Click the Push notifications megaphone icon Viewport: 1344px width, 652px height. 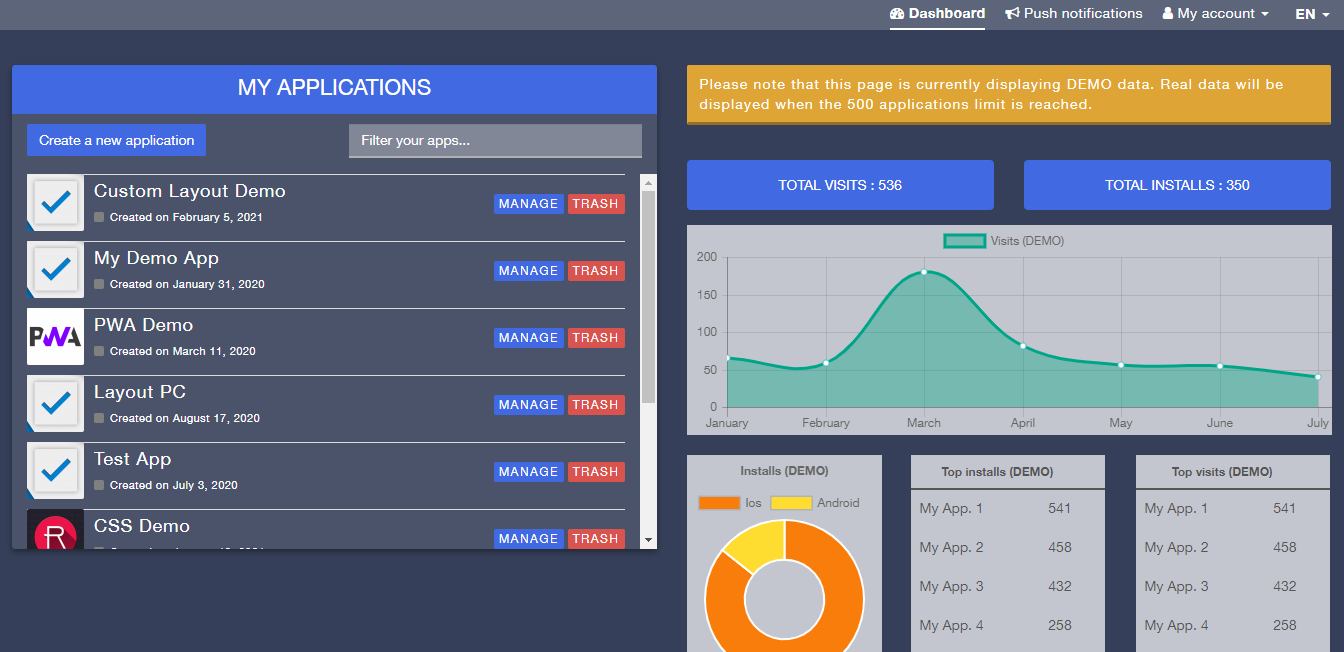pos(1012,14)
